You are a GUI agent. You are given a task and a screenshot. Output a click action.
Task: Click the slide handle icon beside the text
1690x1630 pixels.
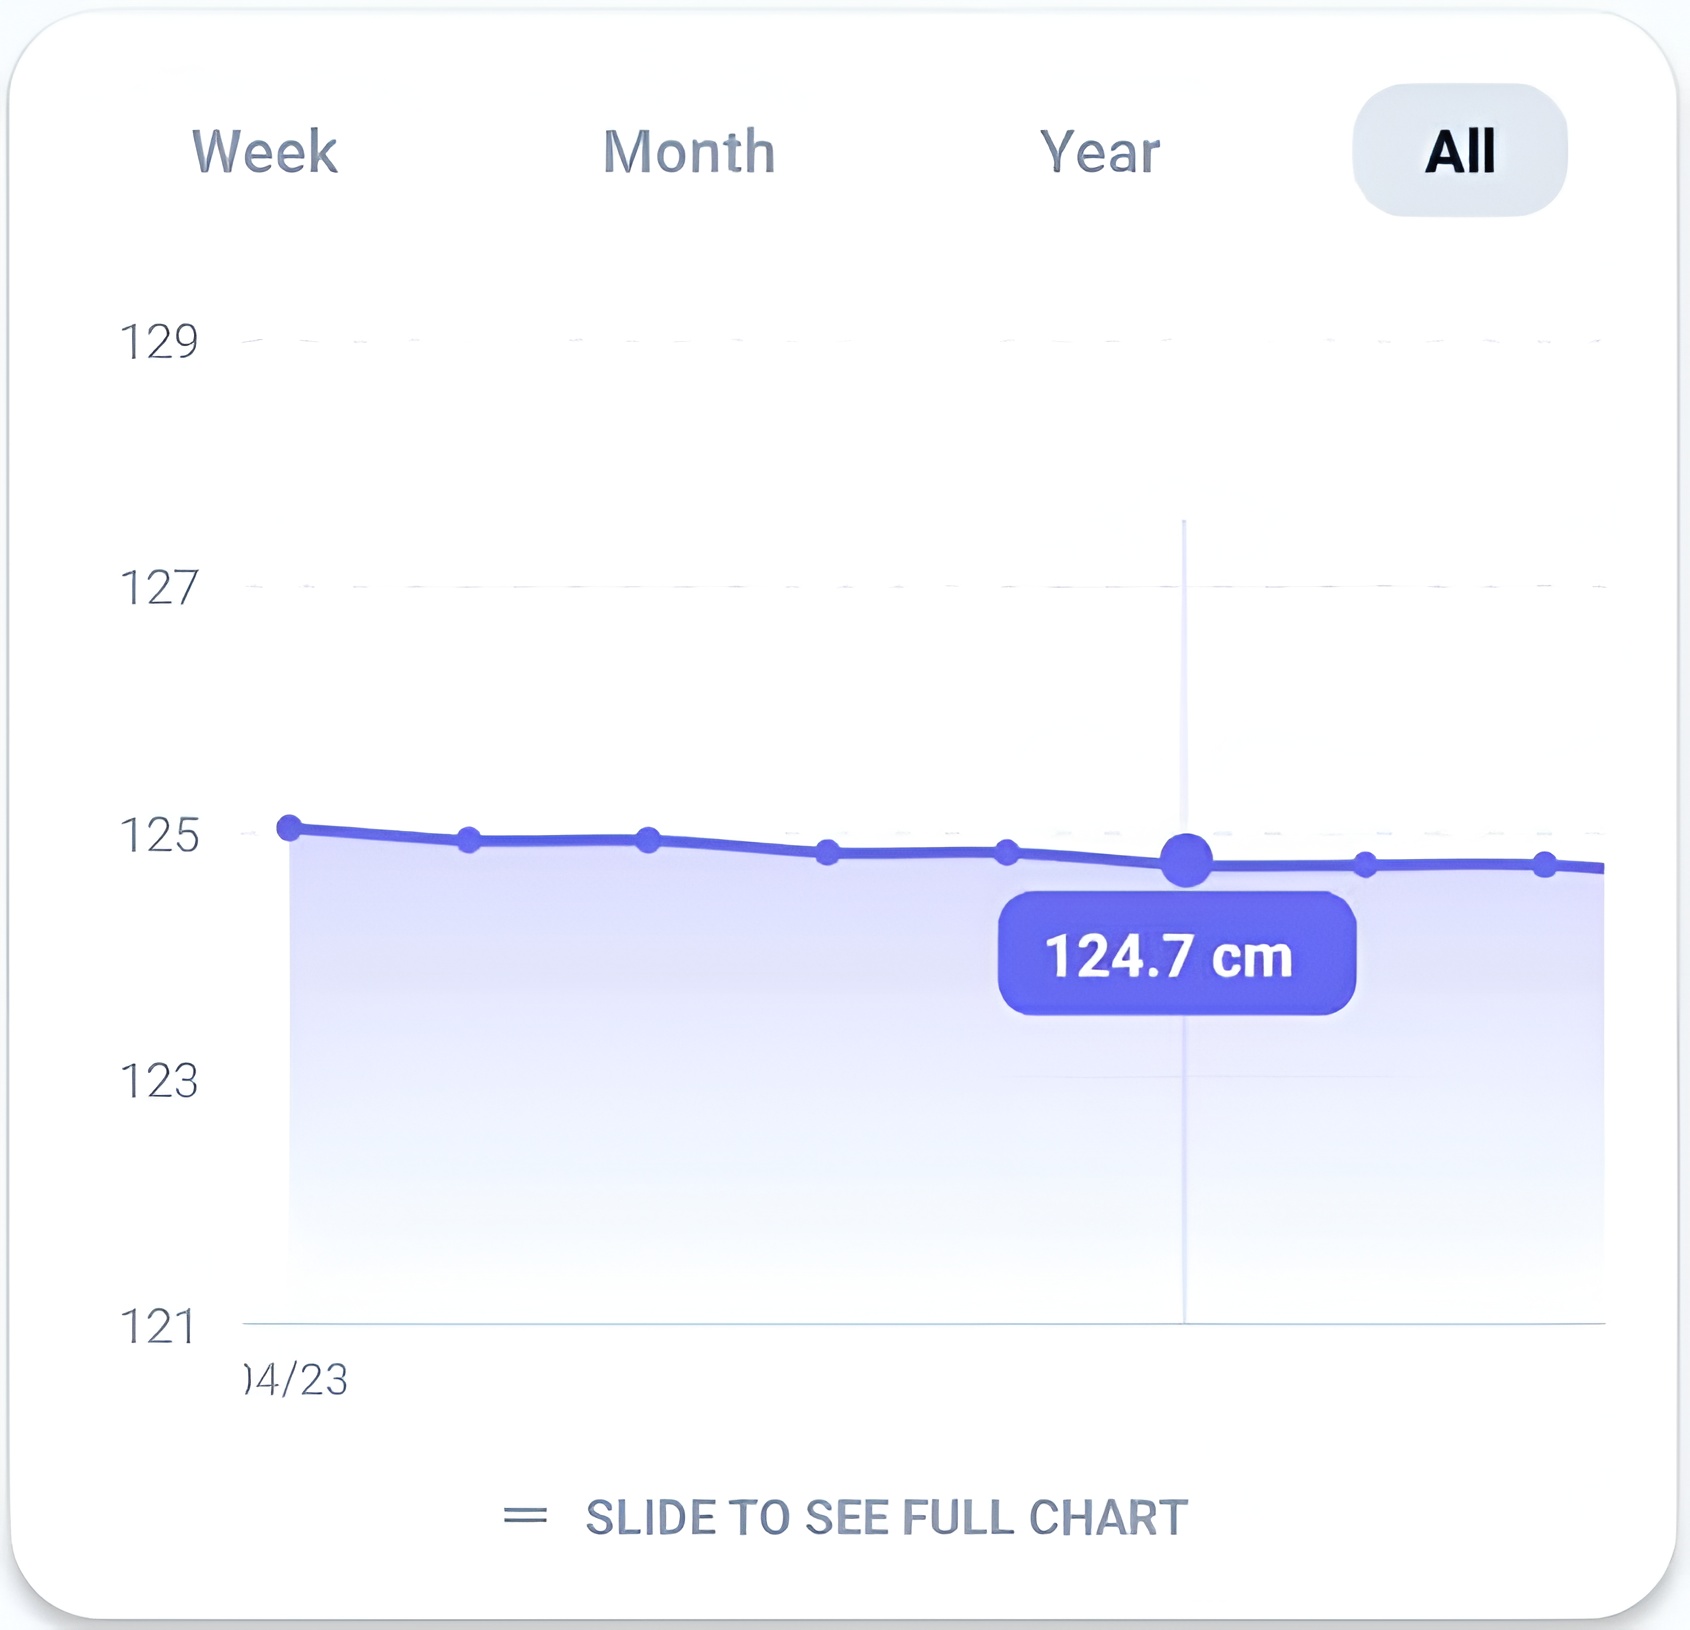tap(525, 1516)
